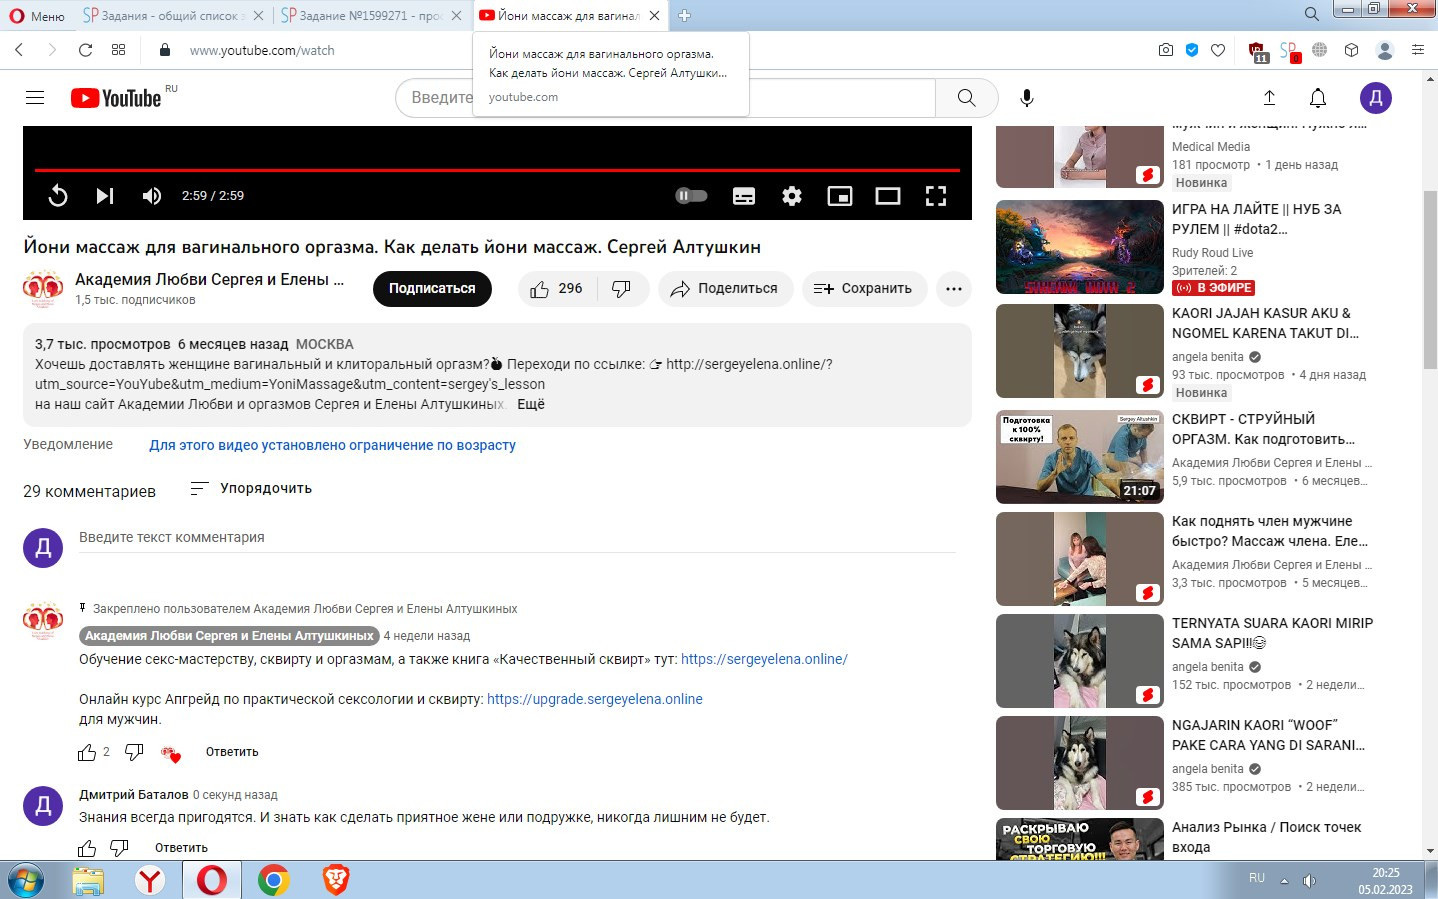Dislike the video

tap(622, 289)
